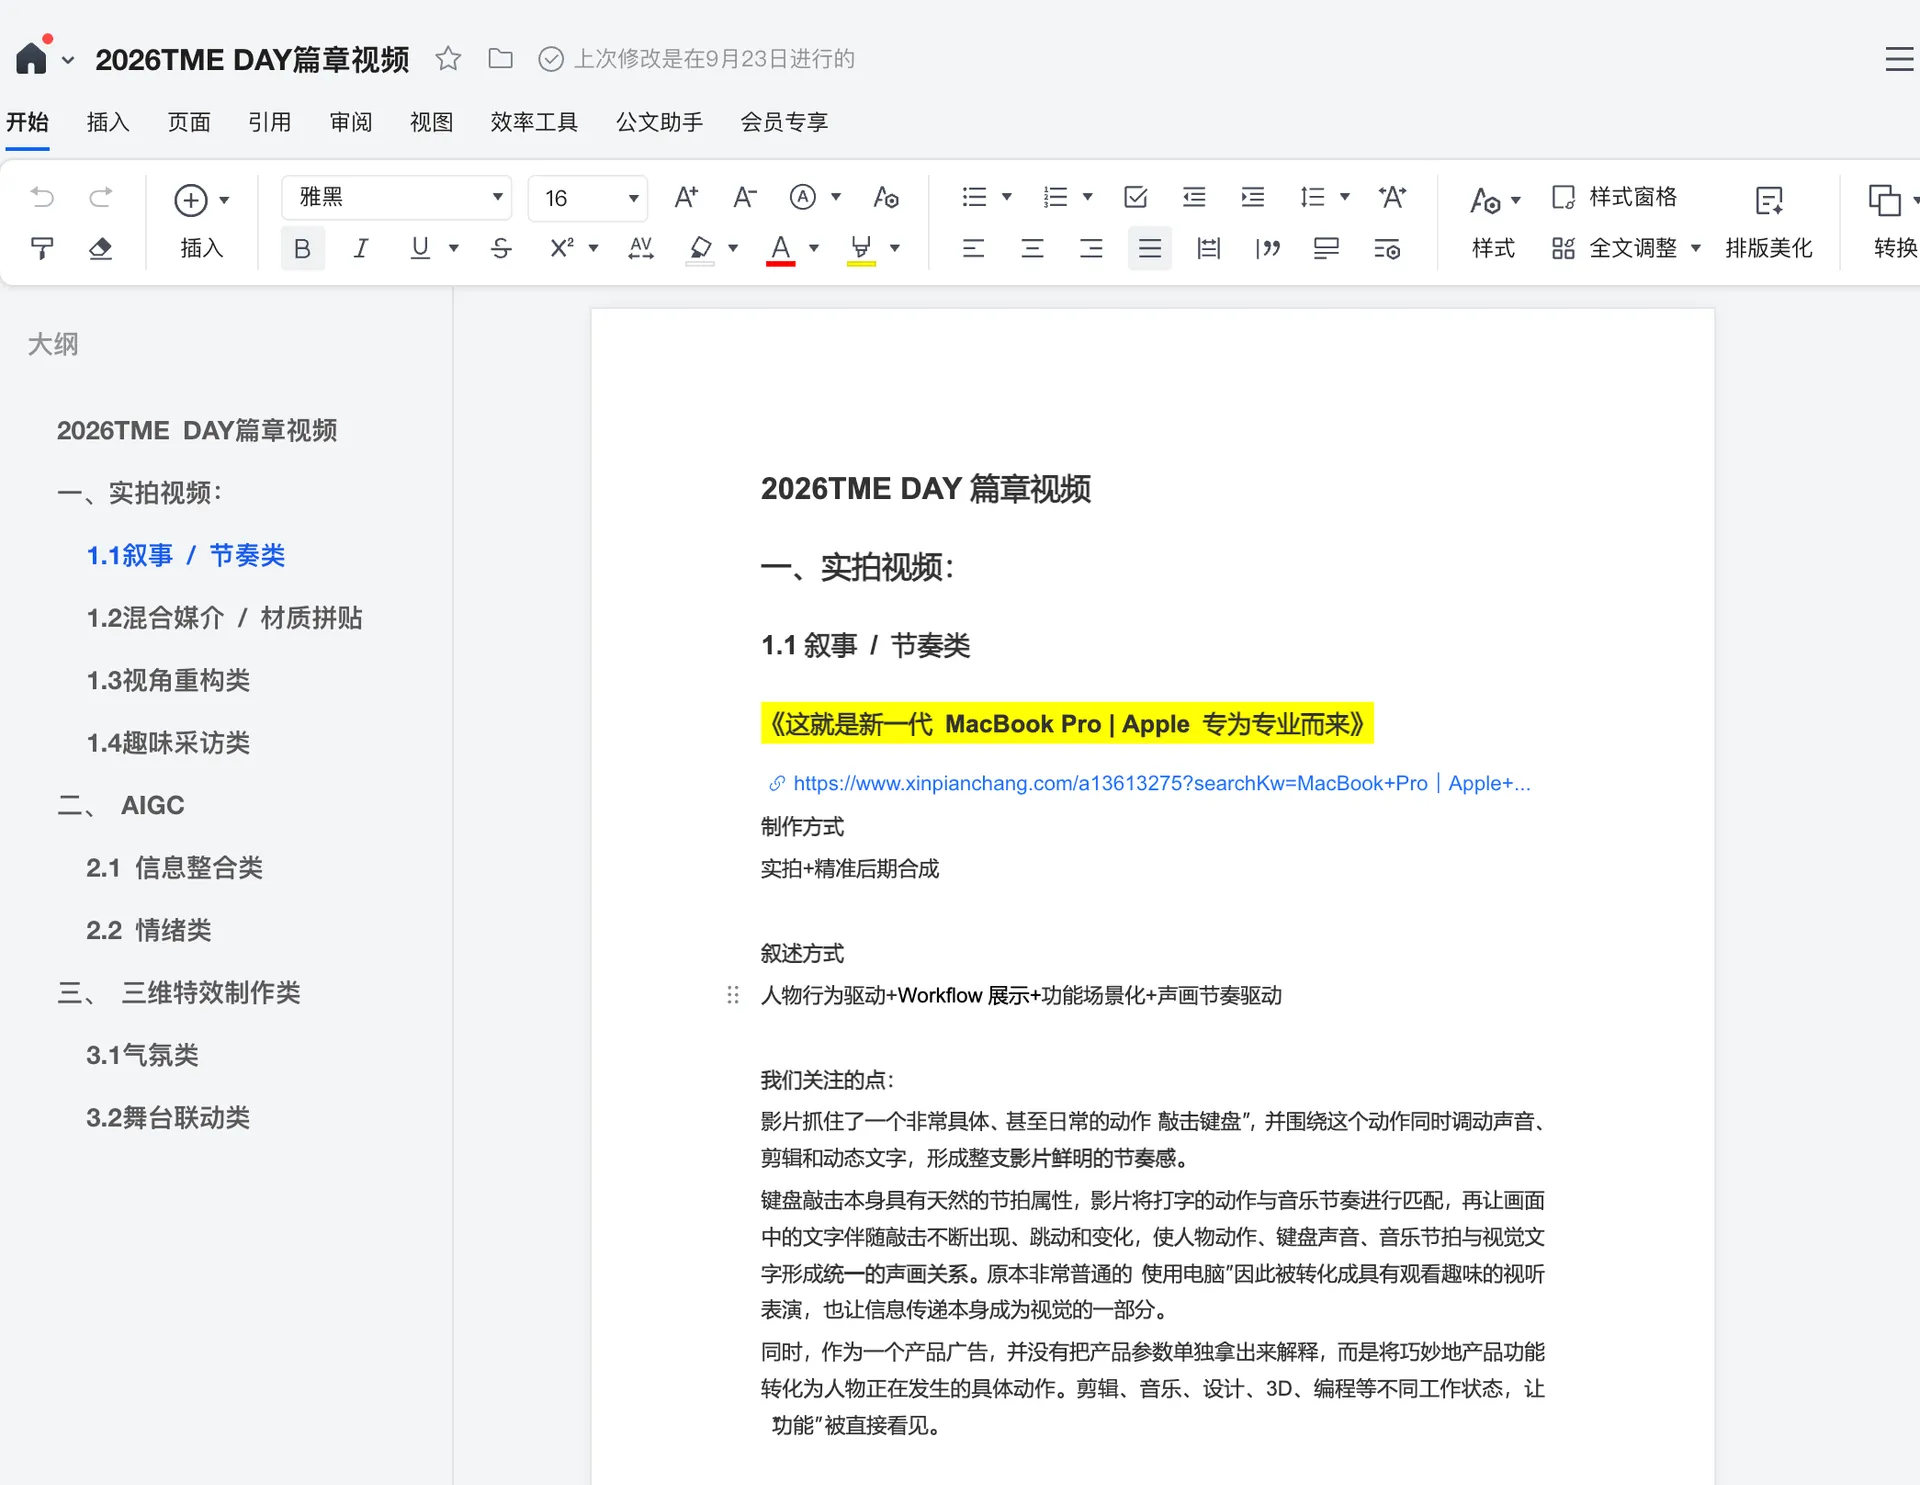Click the home icon
Image resolution: width=1920 pixels, height=1485 pixels.
(x=31, y=58)
